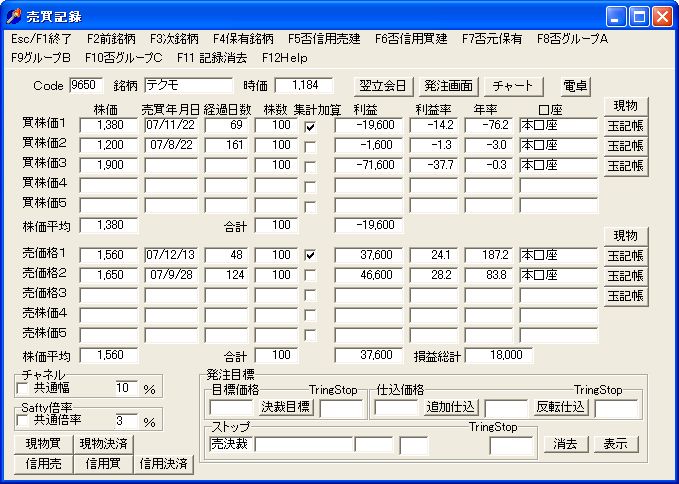
Task: Click the 買株価1 株価 price field
Action: click(x=109, y=126)
